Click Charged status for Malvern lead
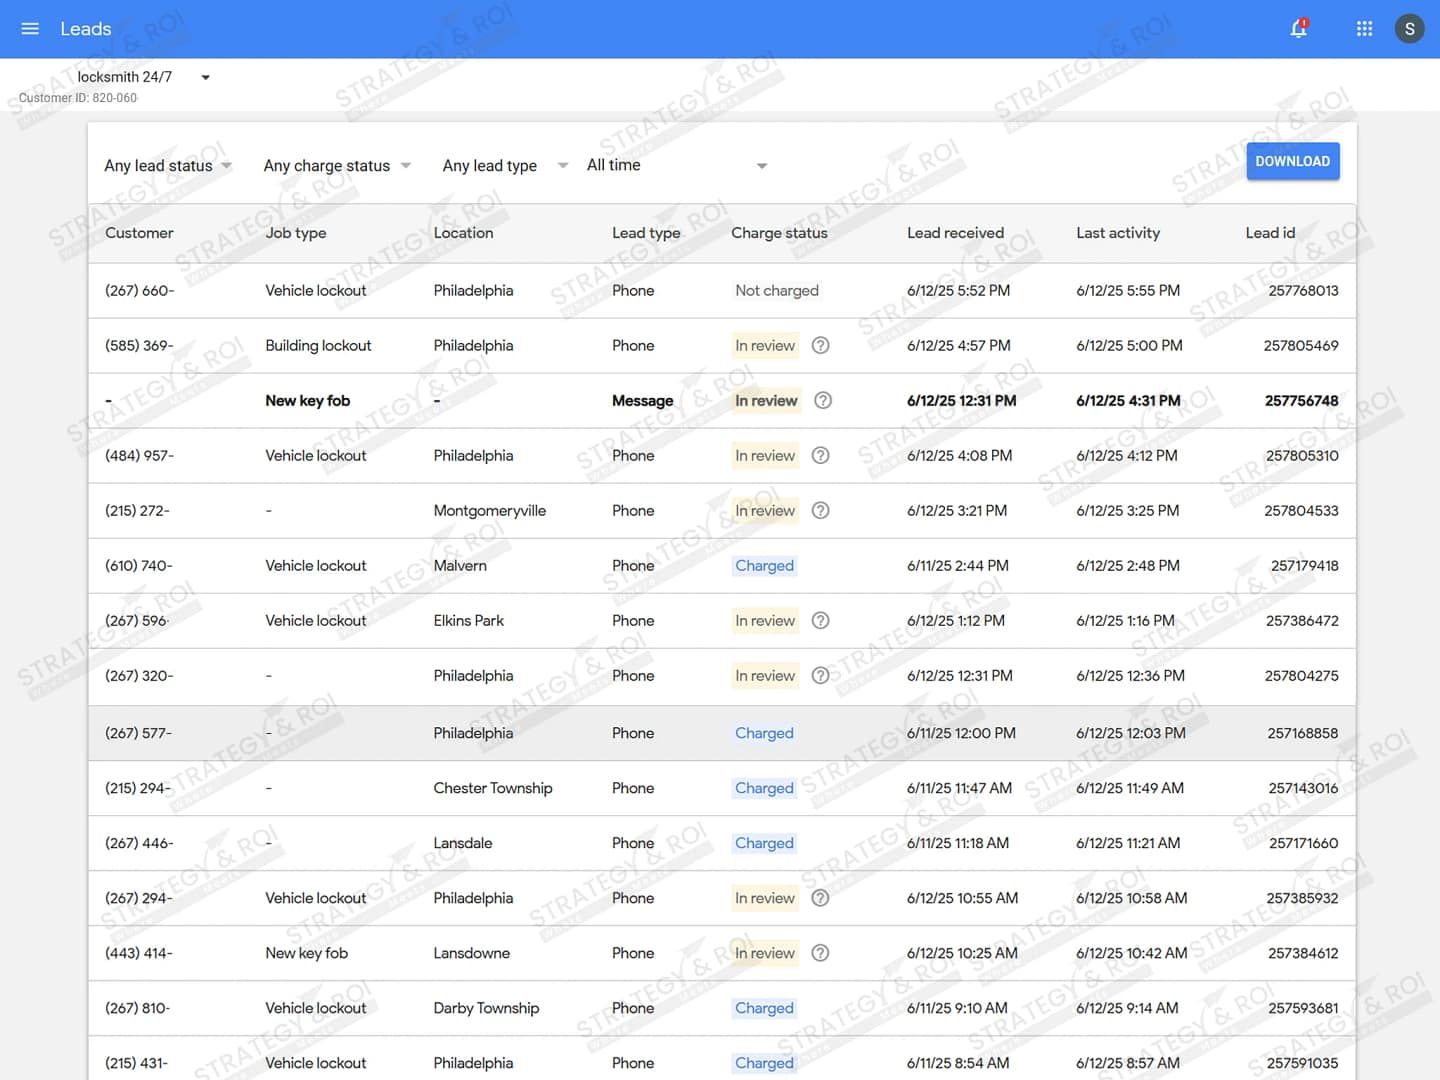Screen dimensions: 1440x1080 point(764,566)
